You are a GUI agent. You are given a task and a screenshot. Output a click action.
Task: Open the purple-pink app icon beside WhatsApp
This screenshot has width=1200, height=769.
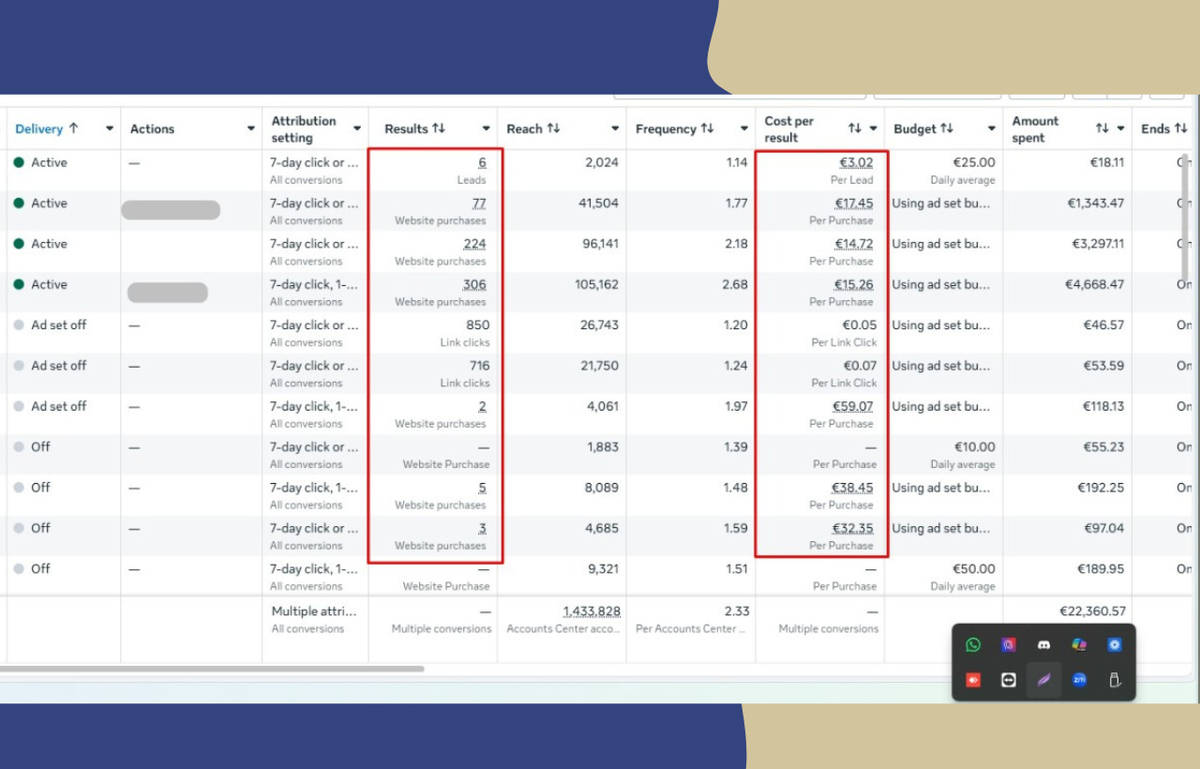[1008, 645]
